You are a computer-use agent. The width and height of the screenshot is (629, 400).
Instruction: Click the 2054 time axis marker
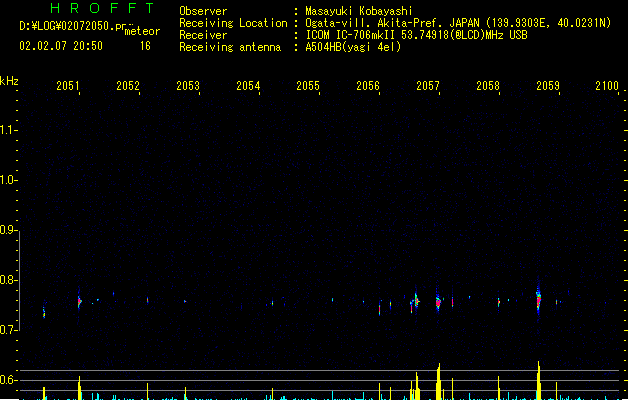pyautogui.click(x=248, y=86)
